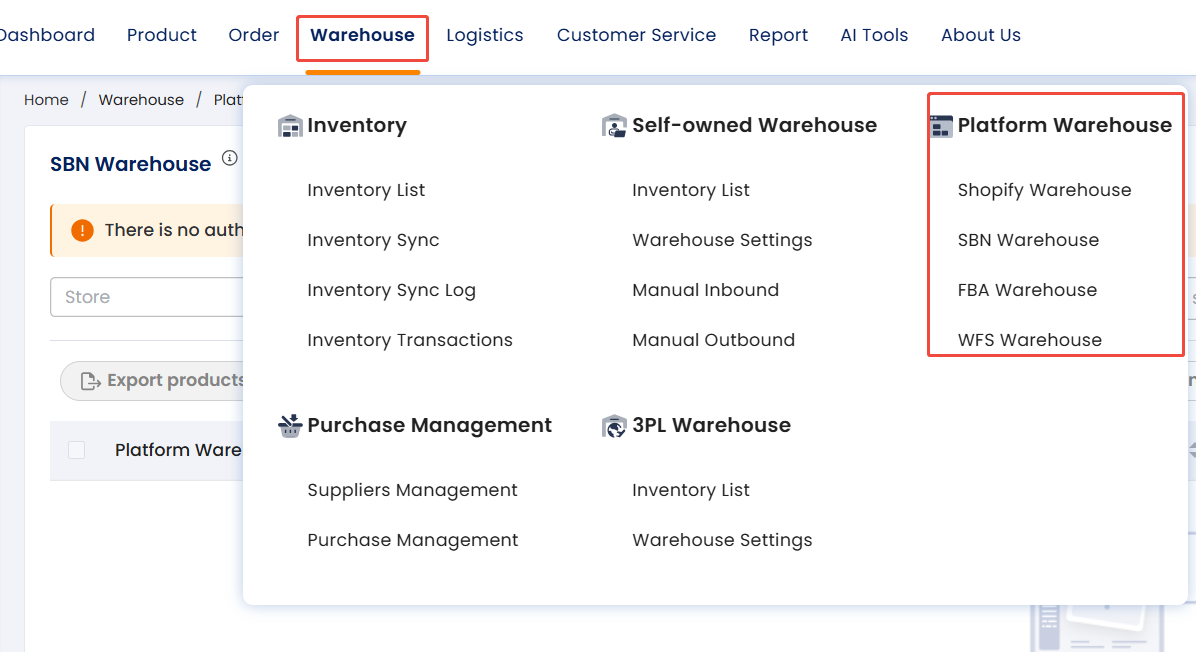
Task: Navigate to Home in breadcrumb
Action: (x=46, y=100)
